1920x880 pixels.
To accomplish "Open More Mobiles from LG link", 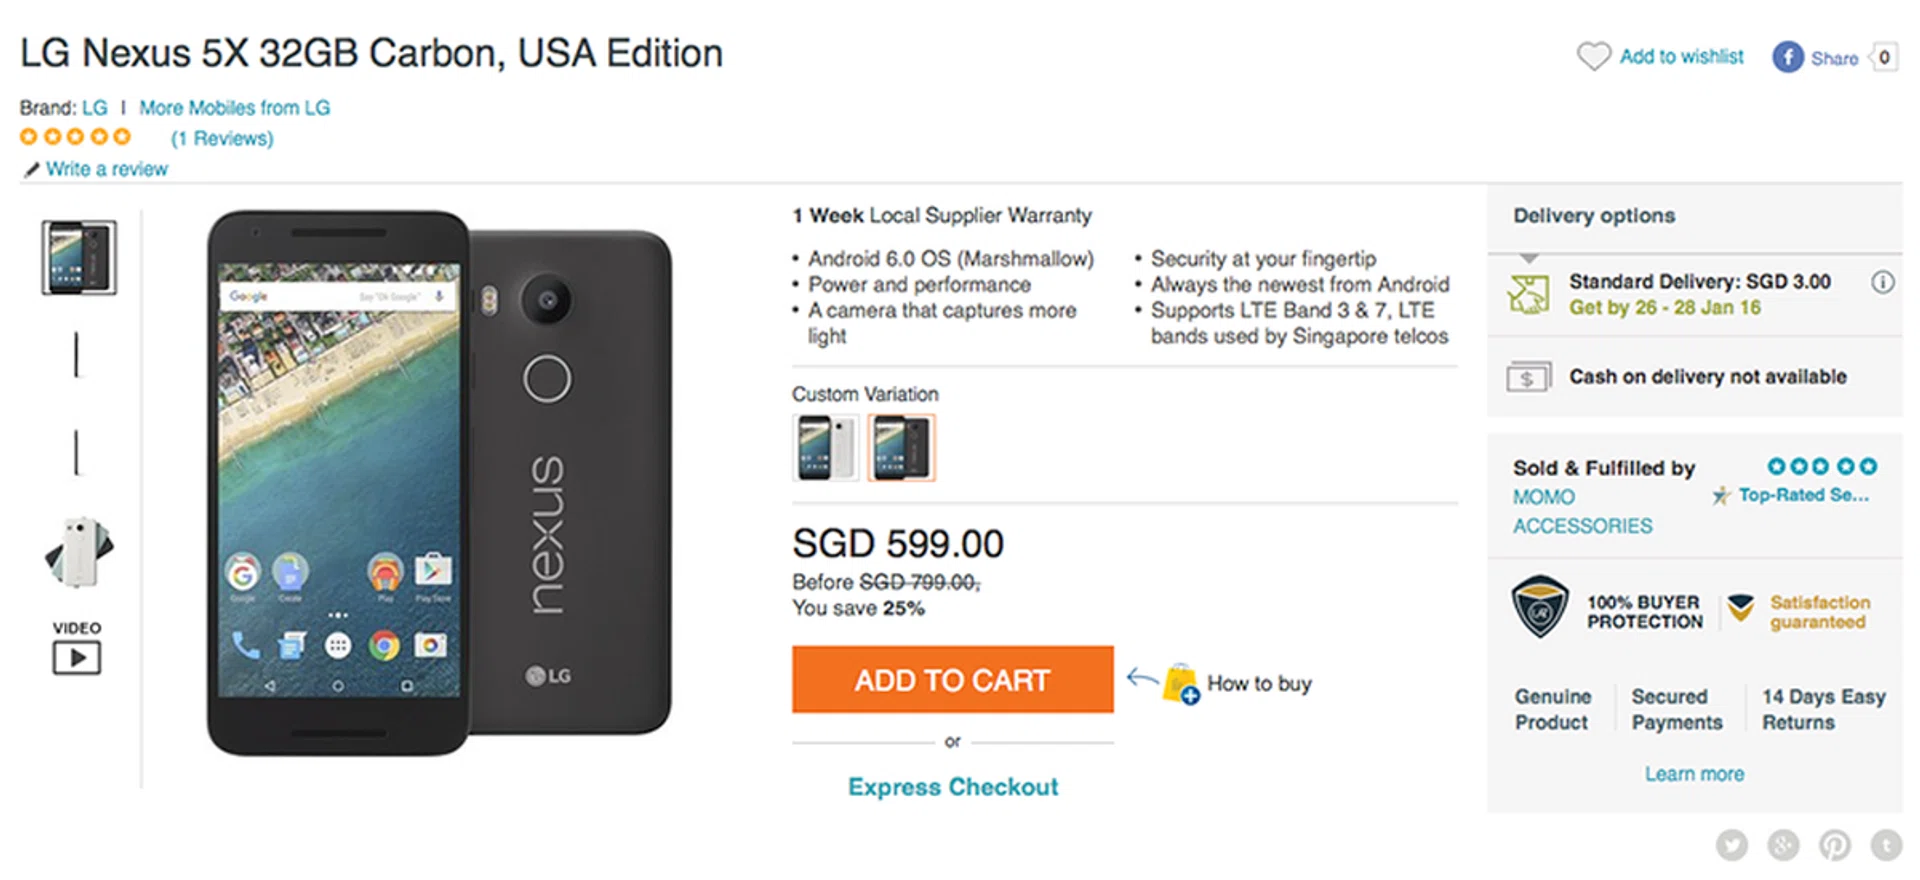I will 234,108.
